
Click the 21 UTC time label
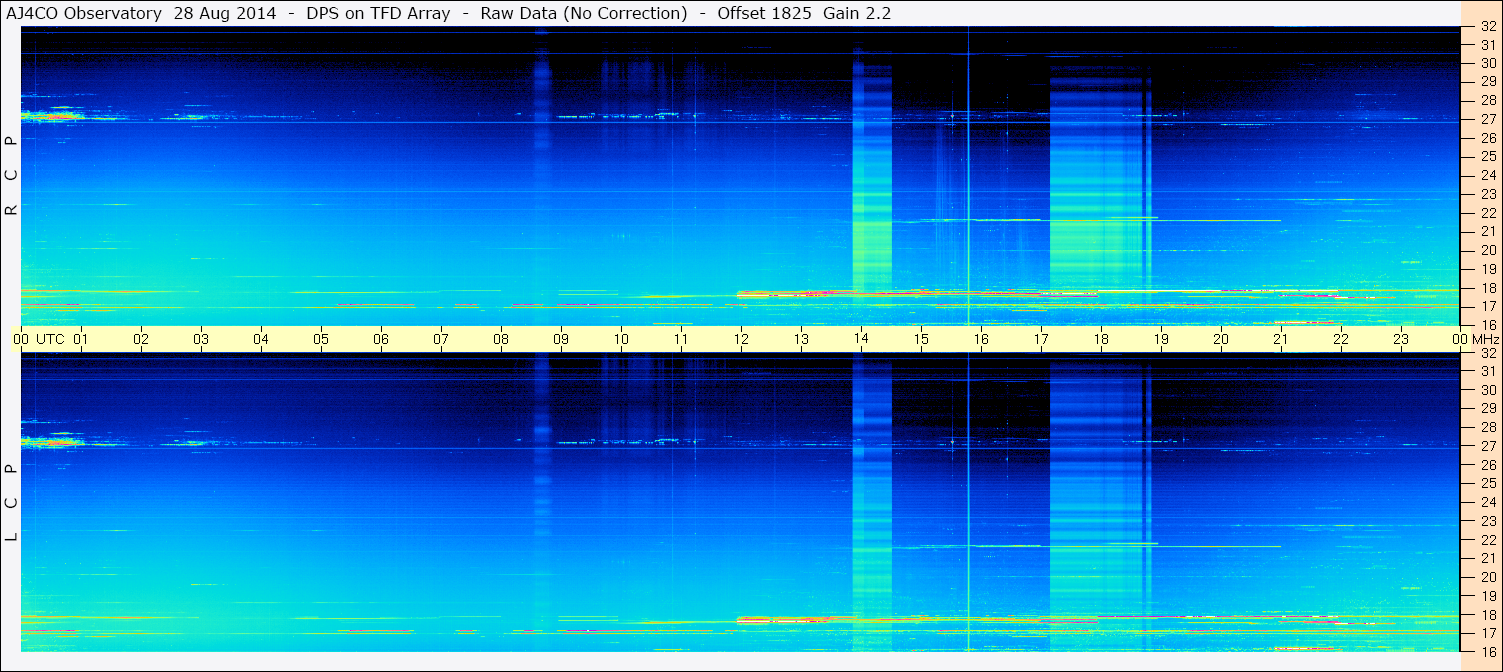click(1281, 339)
